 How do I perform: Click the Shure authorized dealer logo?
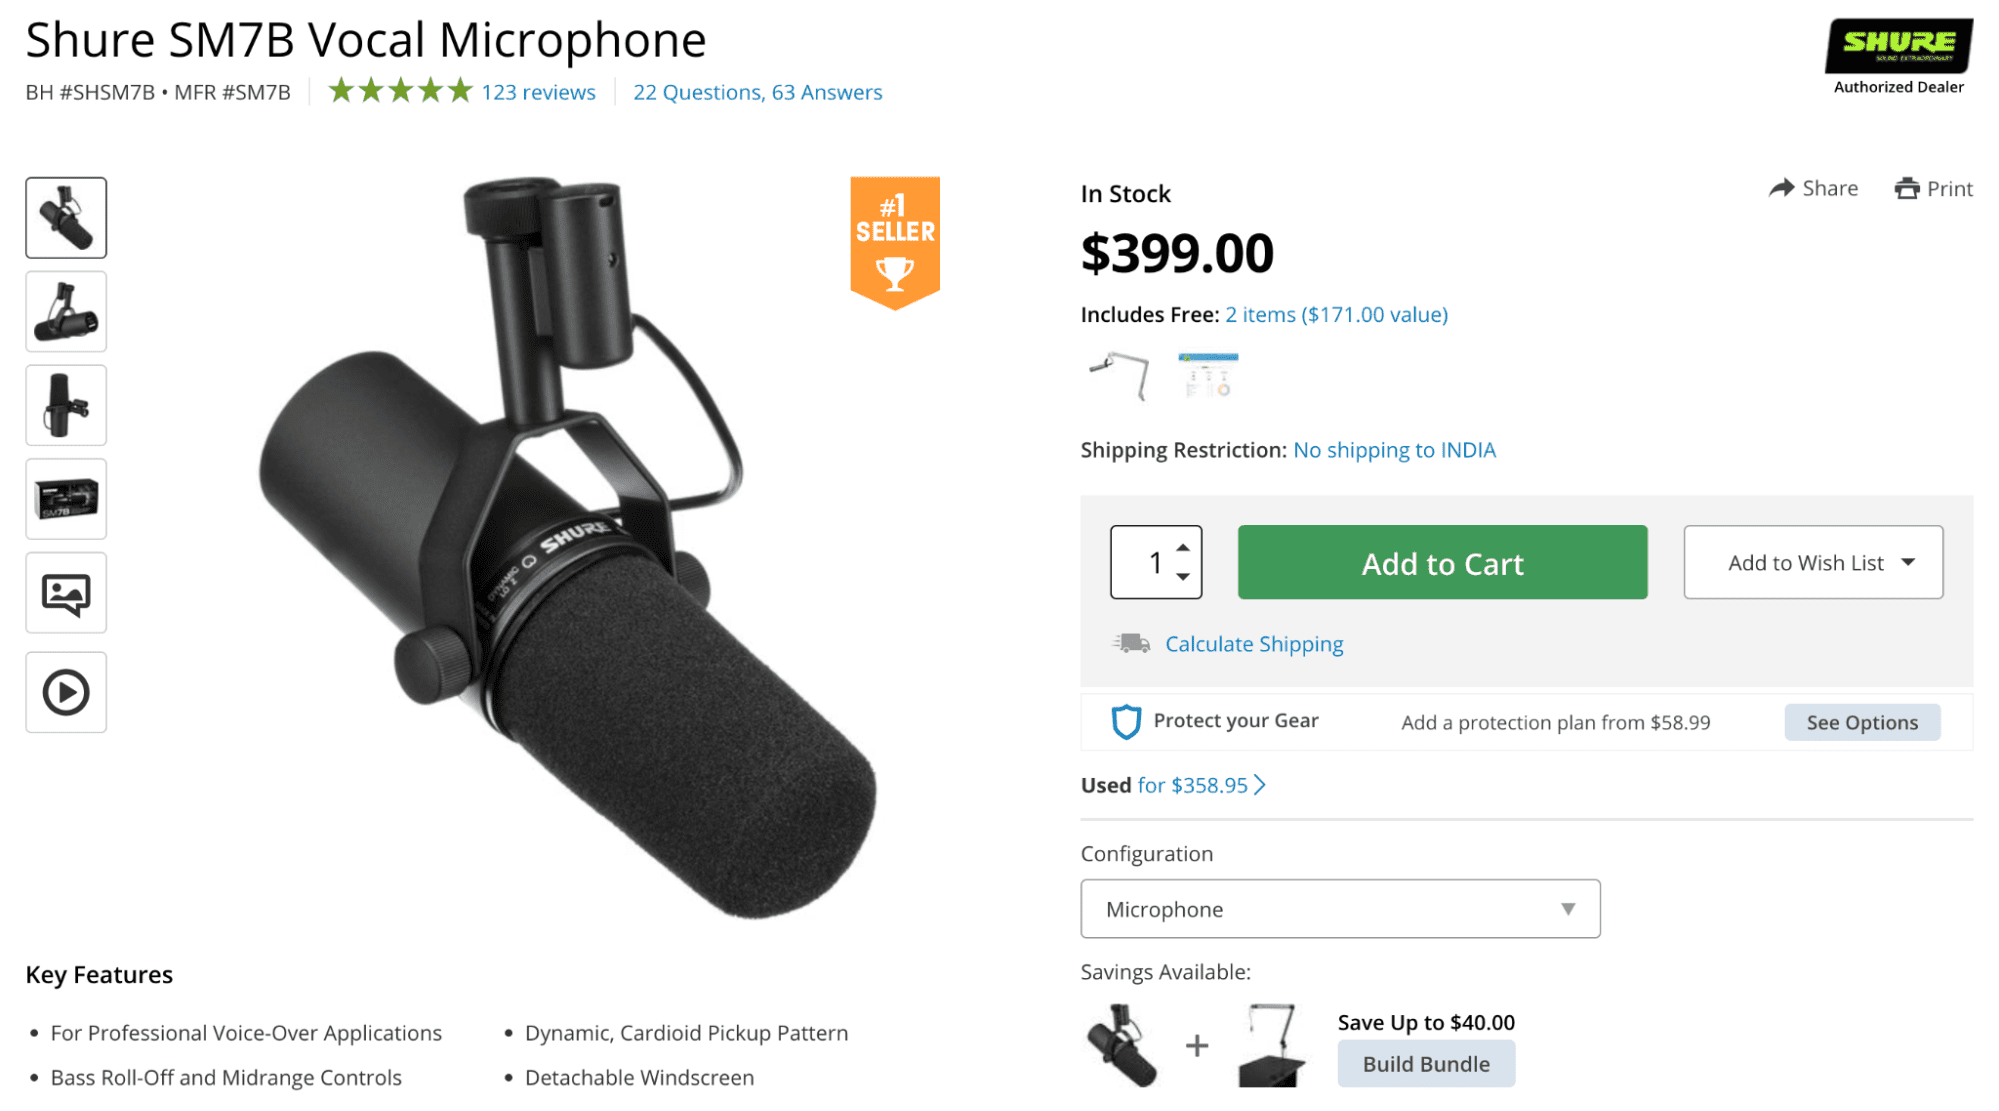(1898, 46)
